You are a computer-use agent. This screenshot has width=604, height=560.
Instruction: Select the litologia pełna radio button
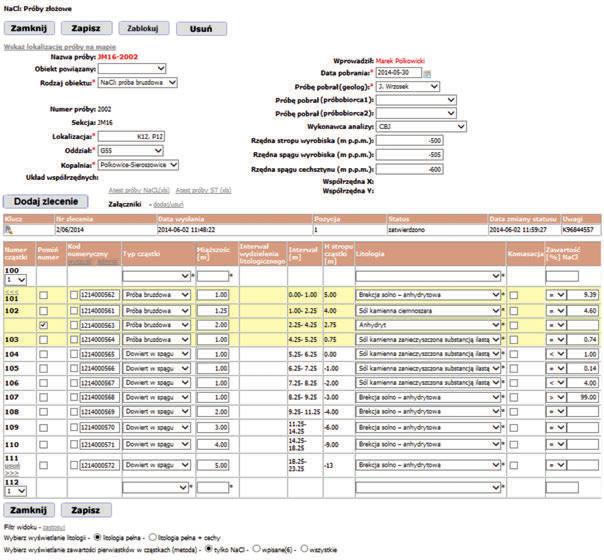(97, 537)
